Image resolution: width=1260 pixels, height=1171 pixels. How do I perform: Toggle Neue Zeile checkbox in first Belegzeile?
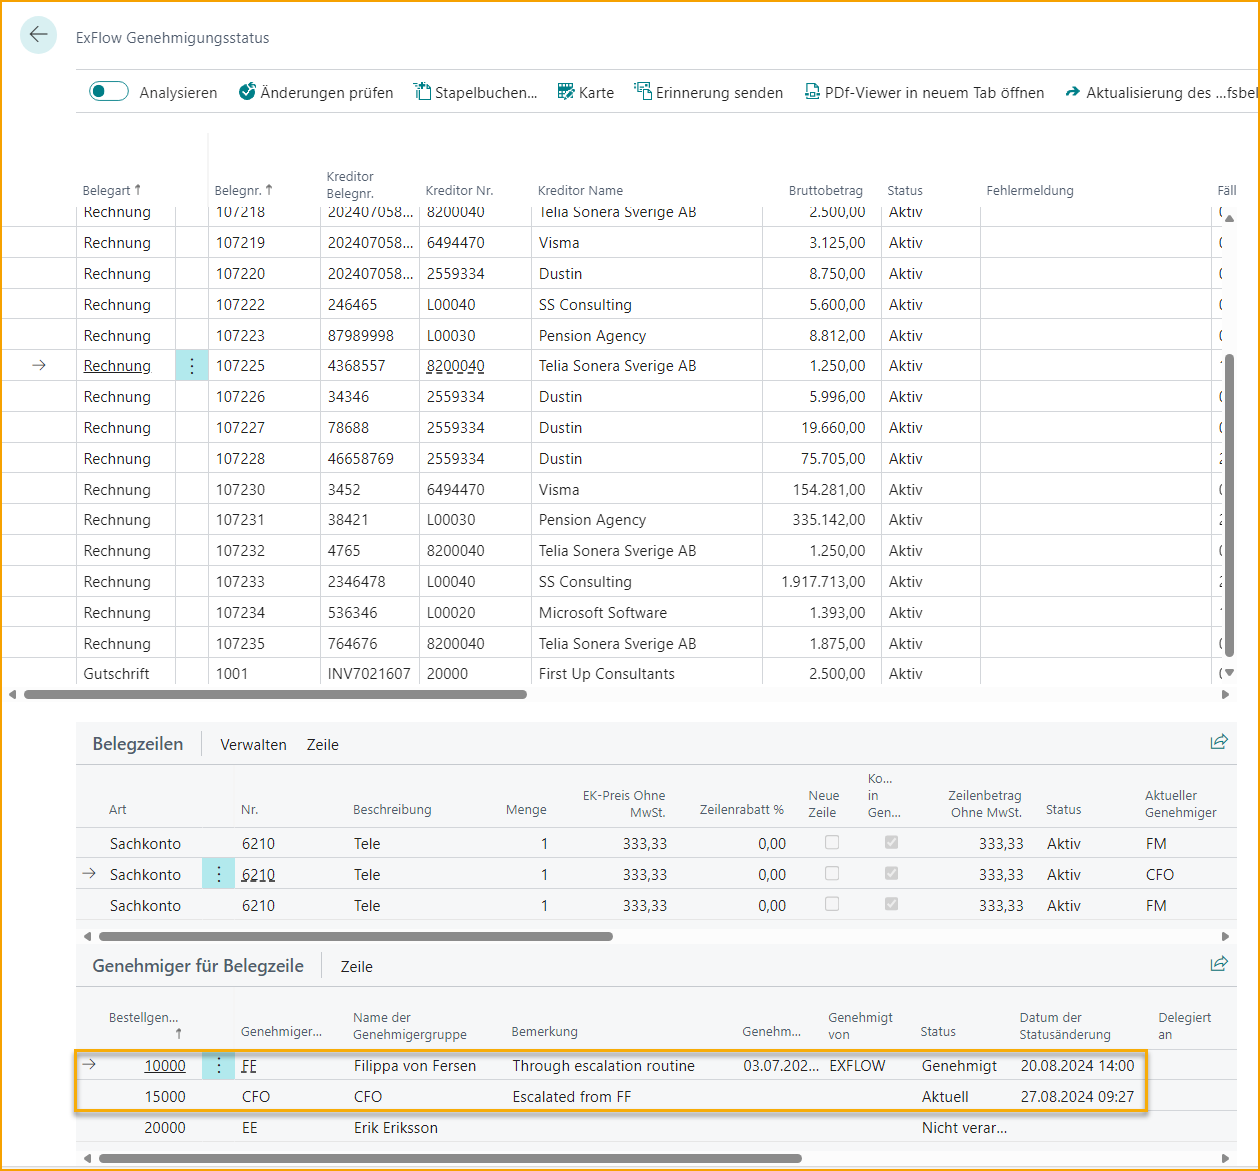(x=832, y=843)
